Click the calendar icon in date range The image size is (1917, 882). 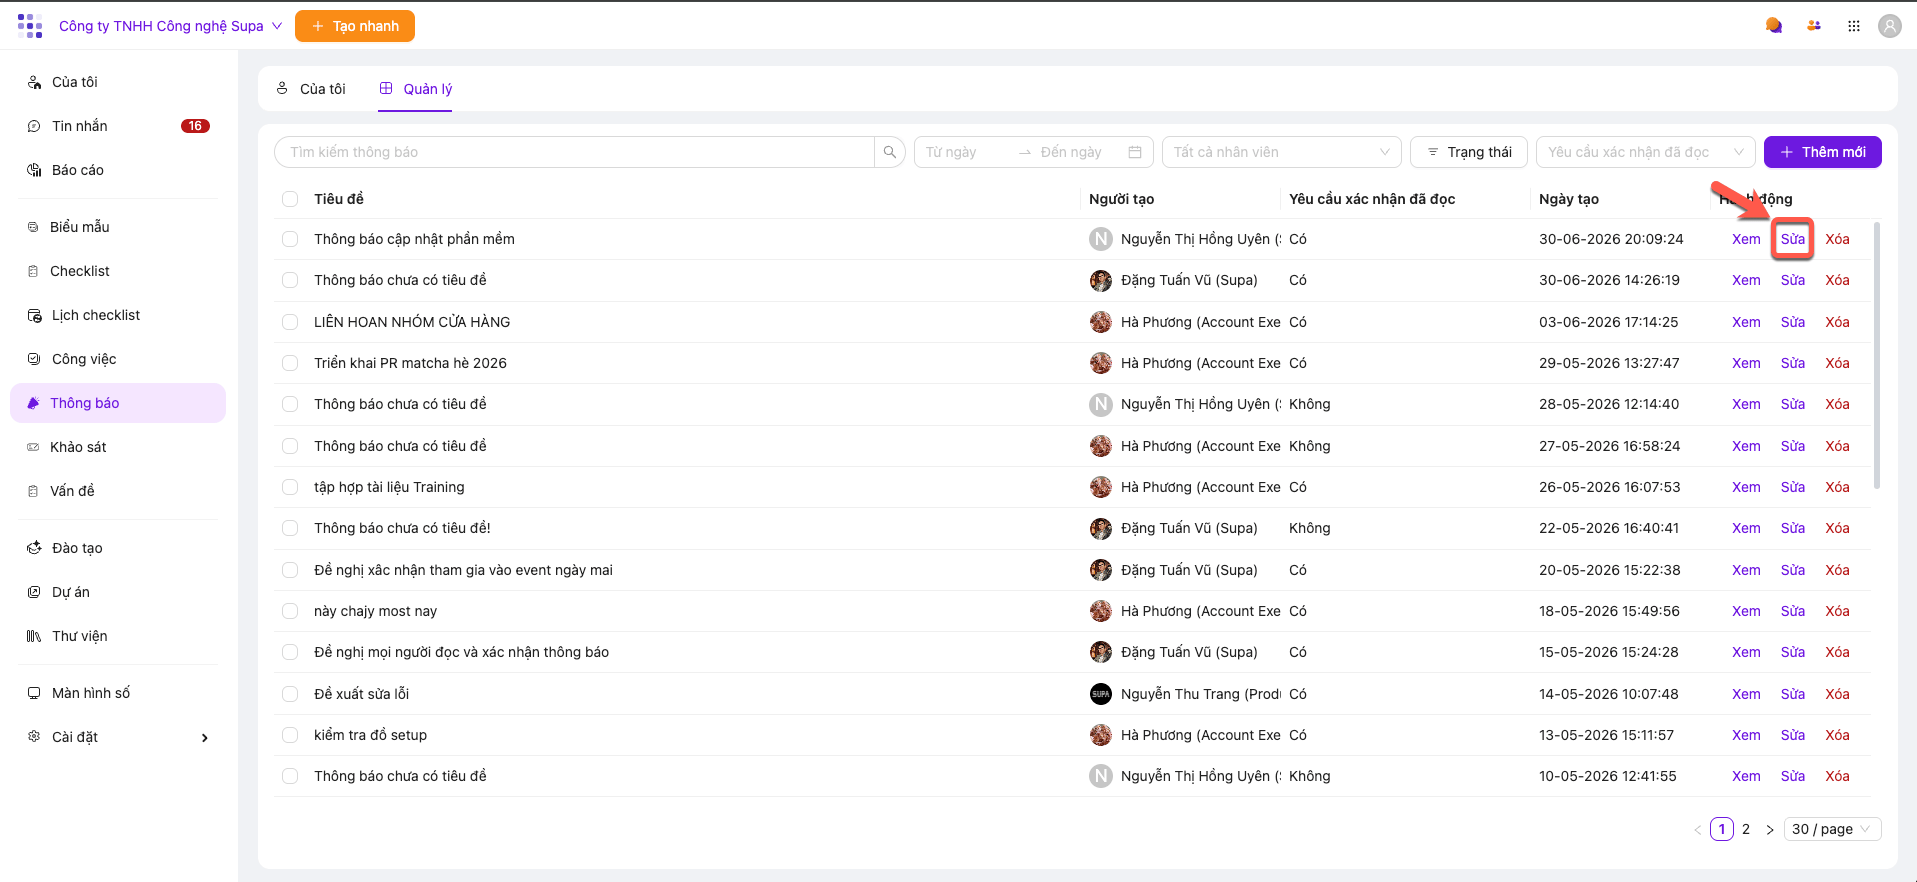pyautogui.click(x=1135, y=152)
